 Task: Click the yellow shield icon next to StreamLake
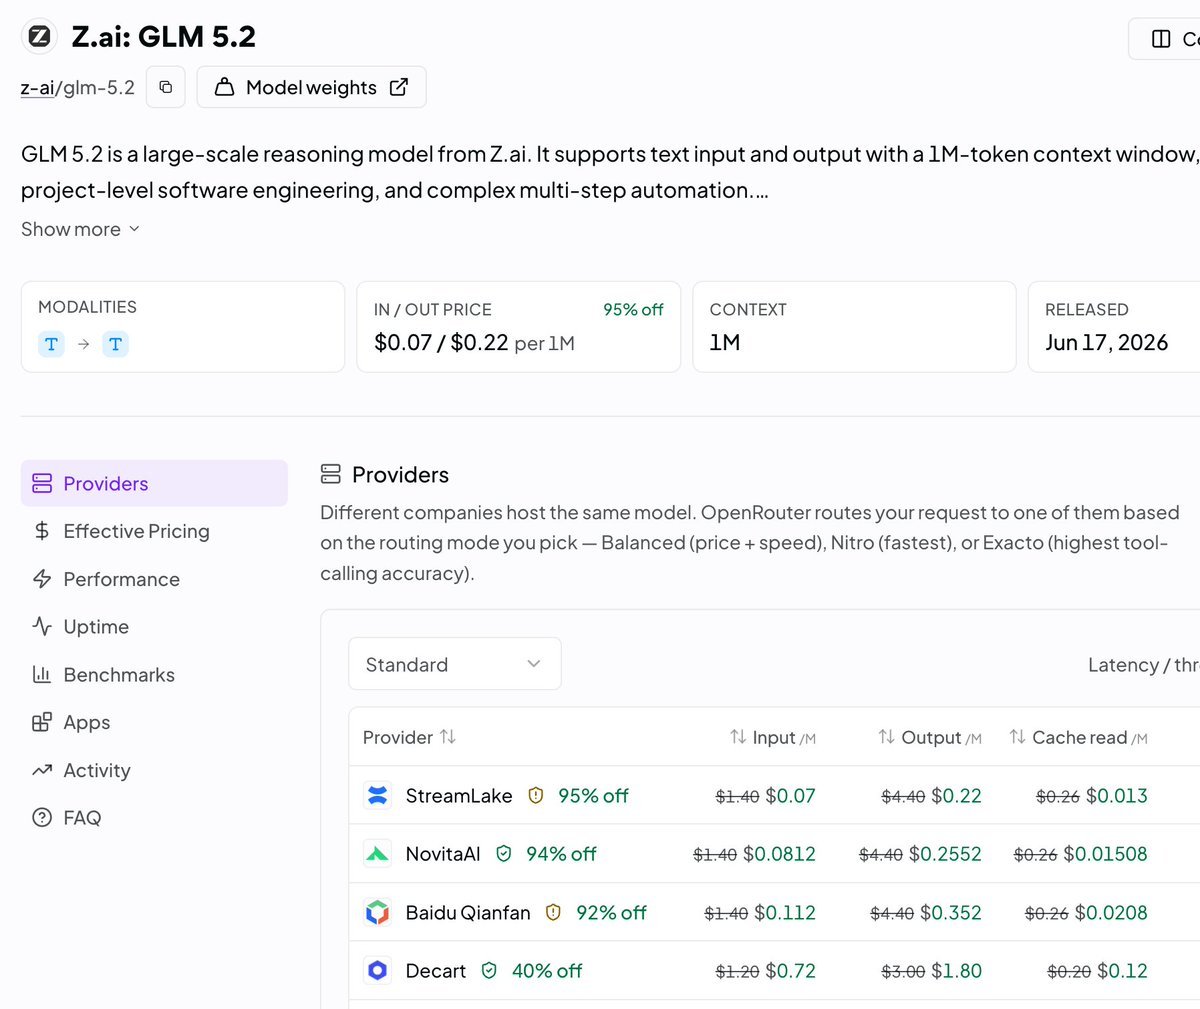535,796
